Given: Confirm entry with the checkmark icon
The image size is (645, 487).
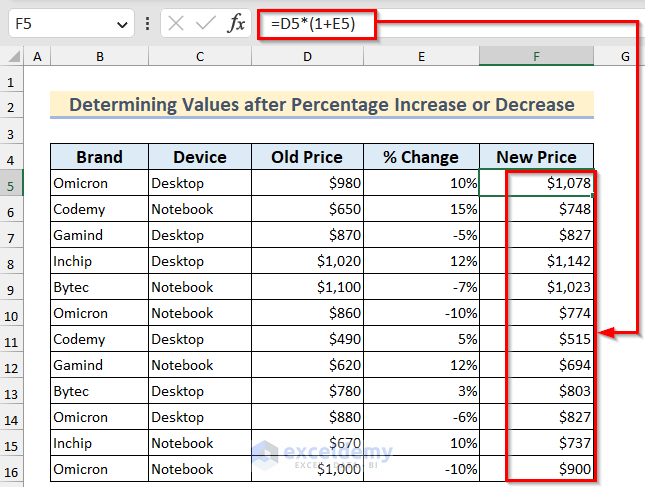Looking at the screenshot, I should coord(206,23).
